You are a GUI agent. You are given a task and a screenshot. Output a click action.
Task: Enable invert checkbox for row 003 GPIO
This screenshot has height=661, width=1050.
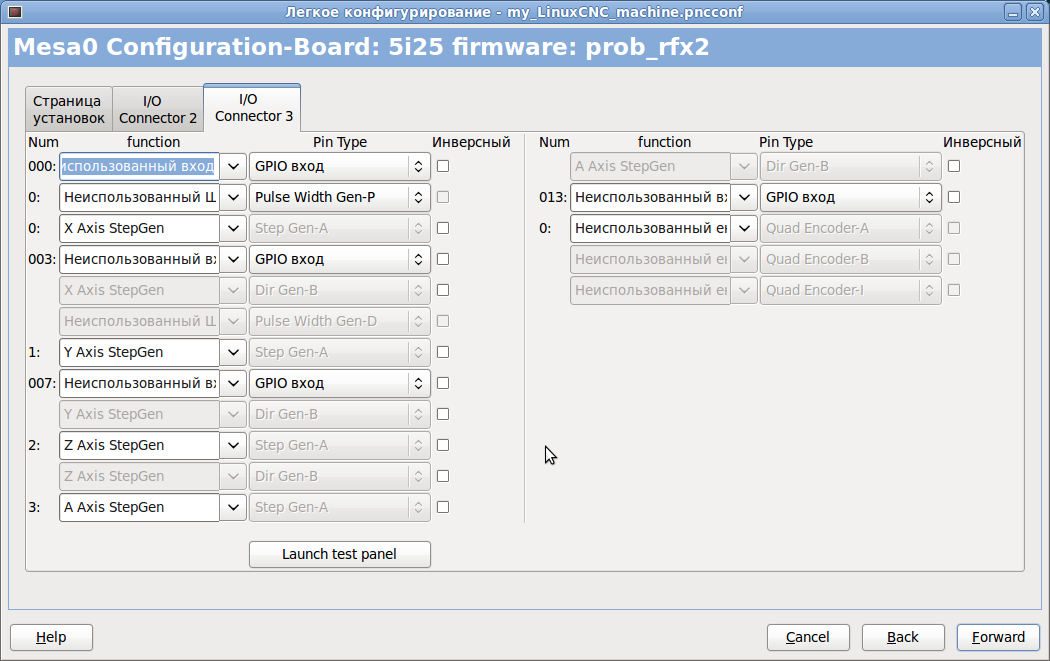coord(443,259)
